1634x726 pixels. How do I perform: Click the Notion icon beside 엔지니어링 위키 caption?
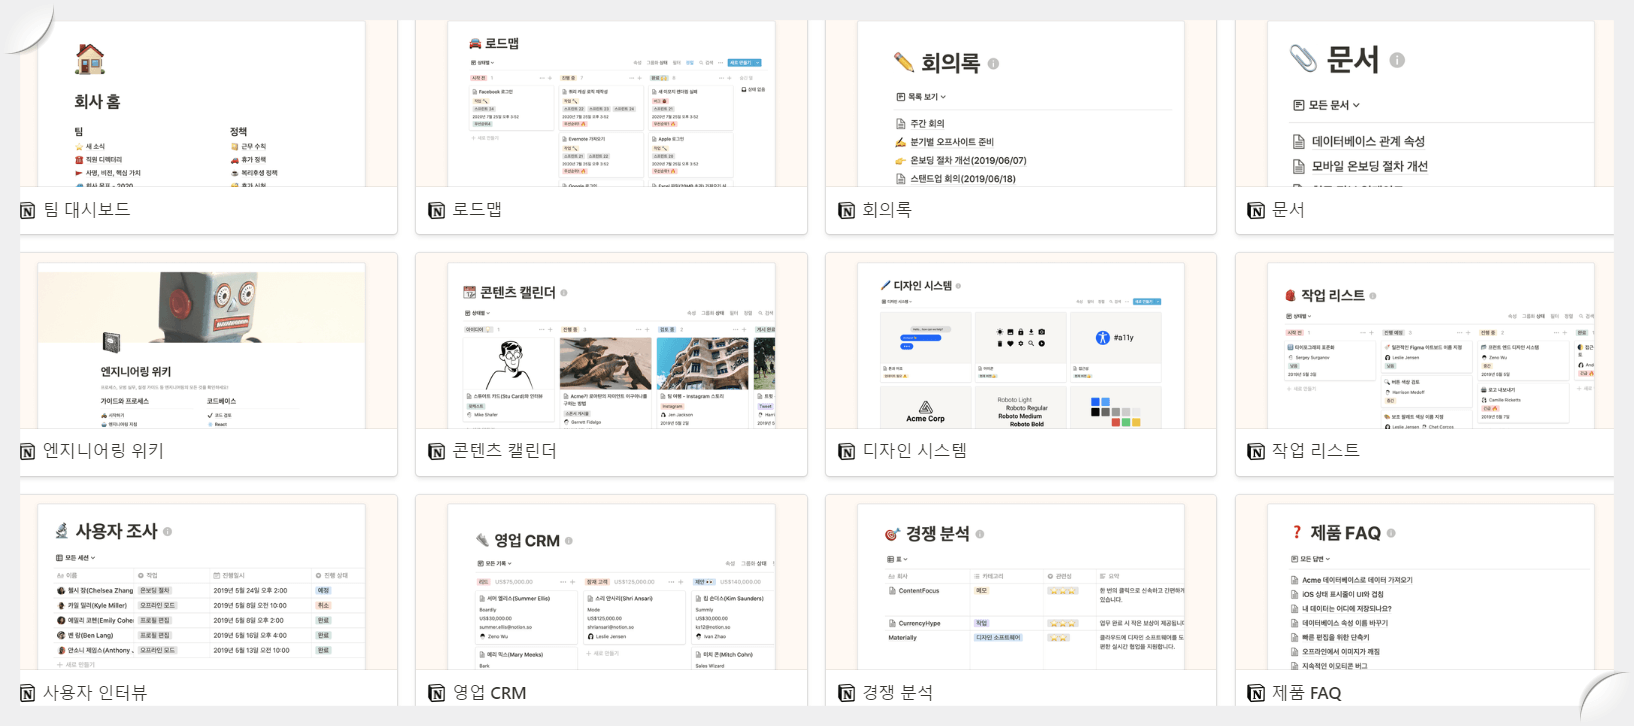(27, 452)
